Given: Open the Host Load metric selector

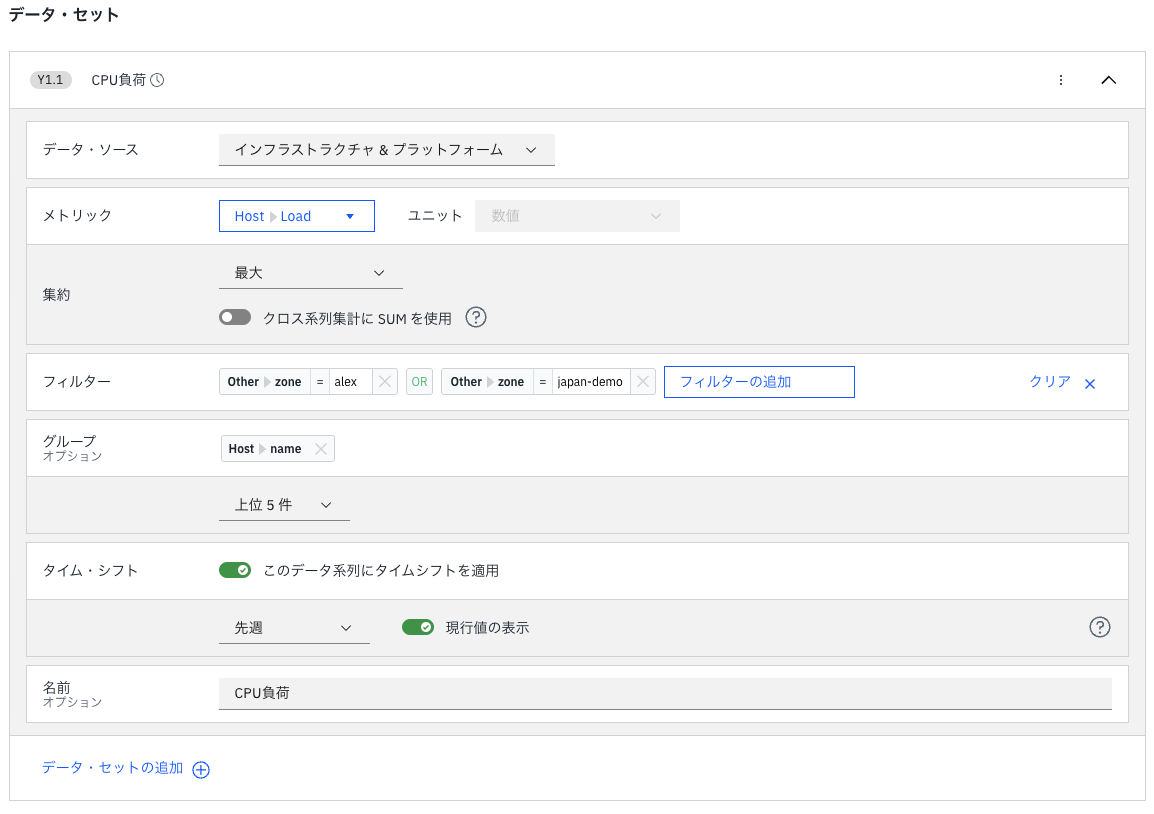Looking at the screenshot, I should [x=297, y=216].
